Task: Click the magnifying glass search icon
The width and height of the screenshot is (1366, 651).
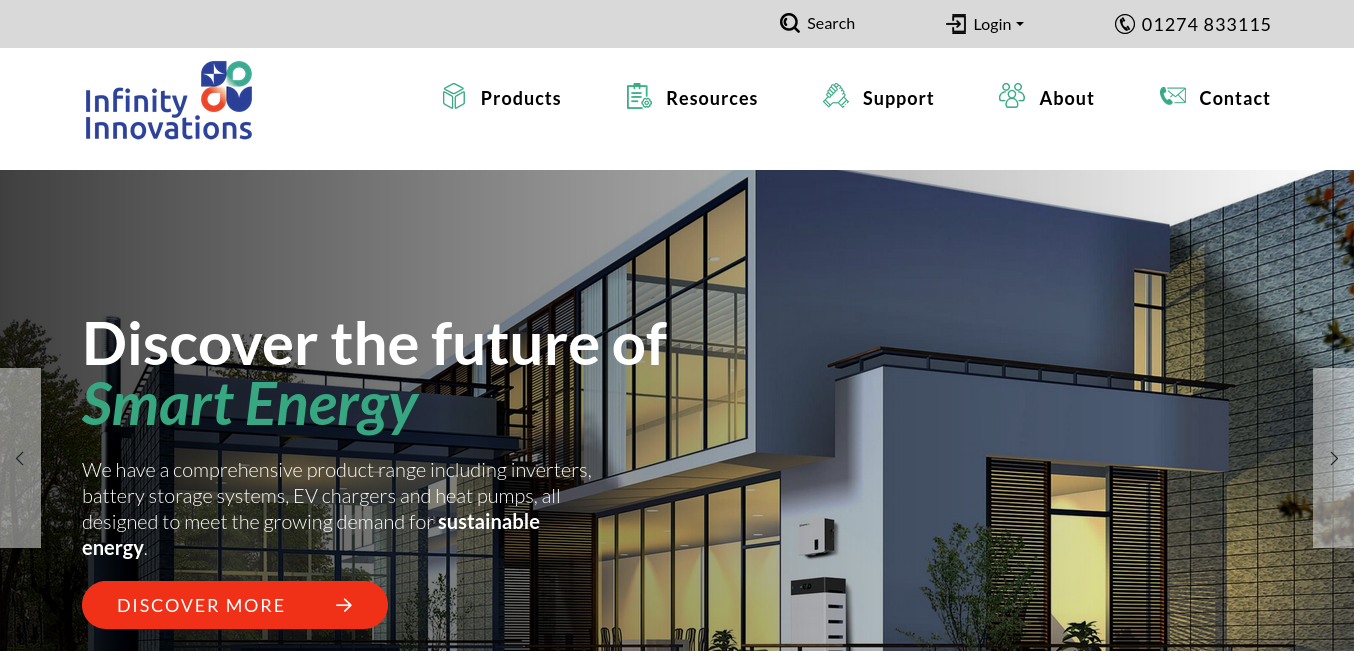Action: click(x=790, y=23)
